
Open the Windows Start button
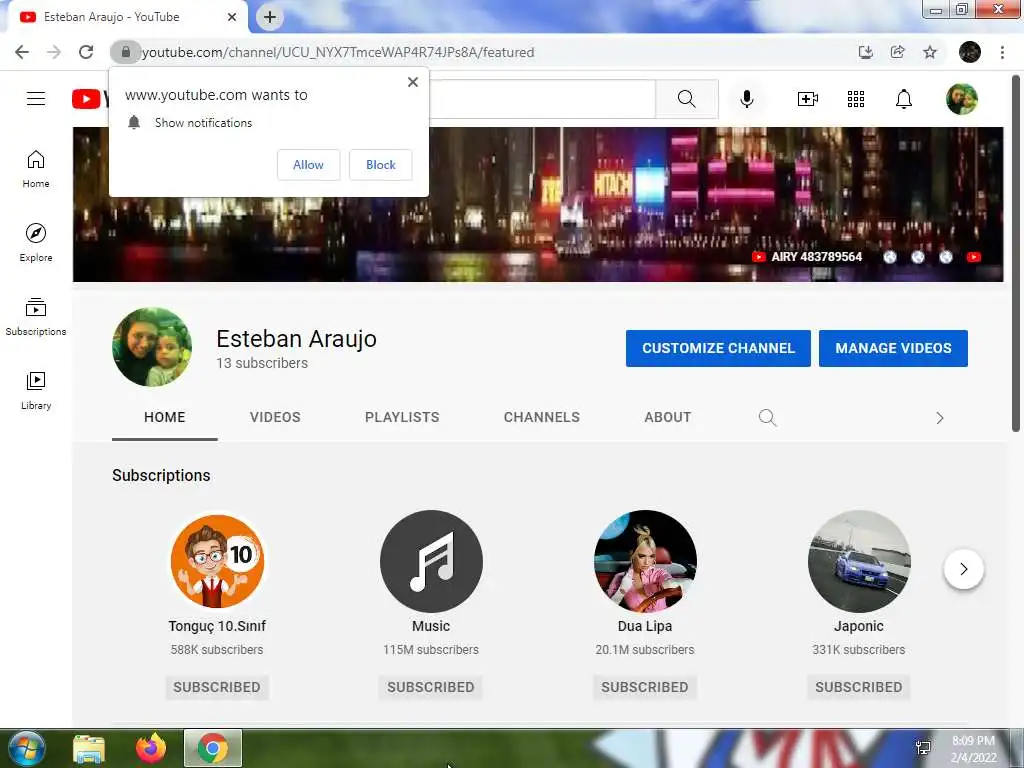(x=27, y=748)
